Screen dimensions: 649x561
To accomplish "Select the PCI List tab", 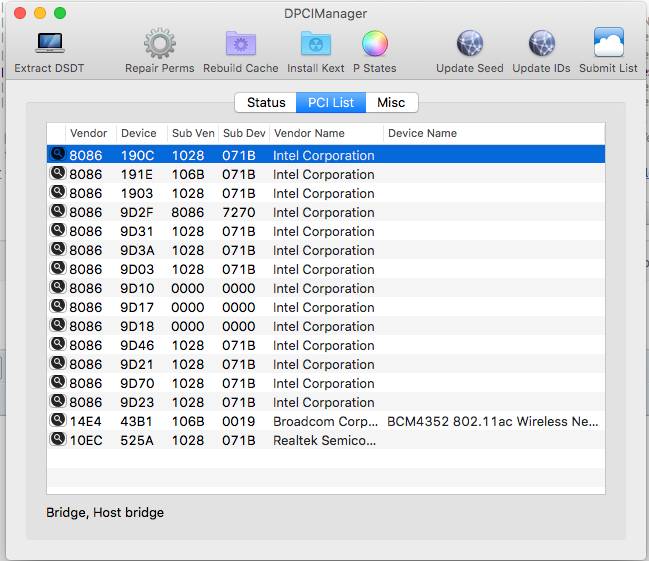I will point(330,103).
